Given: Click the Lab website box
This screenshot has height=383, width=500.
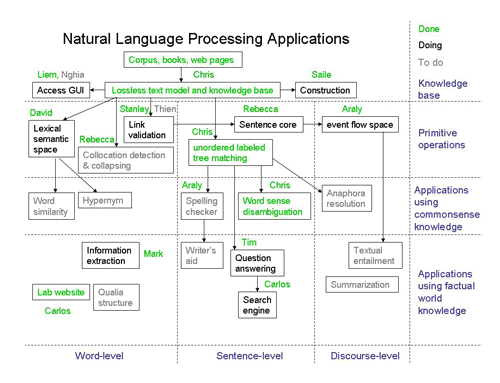Looking at the screenshot, I should click(x=61, y=292).
